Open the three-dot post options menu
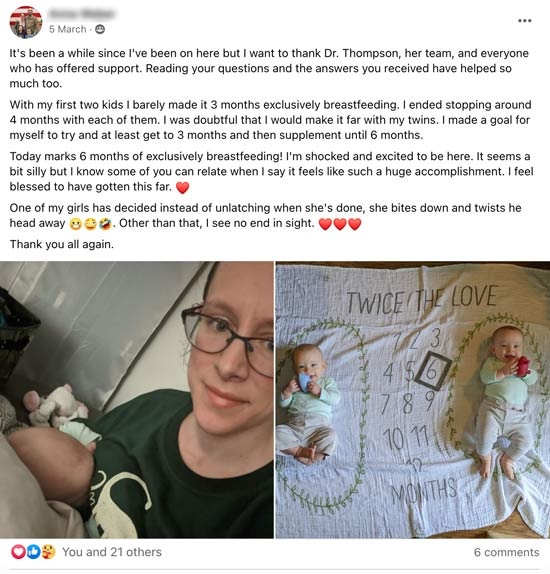This screenshot has width=550, height=574. click(x=524, y=20)
